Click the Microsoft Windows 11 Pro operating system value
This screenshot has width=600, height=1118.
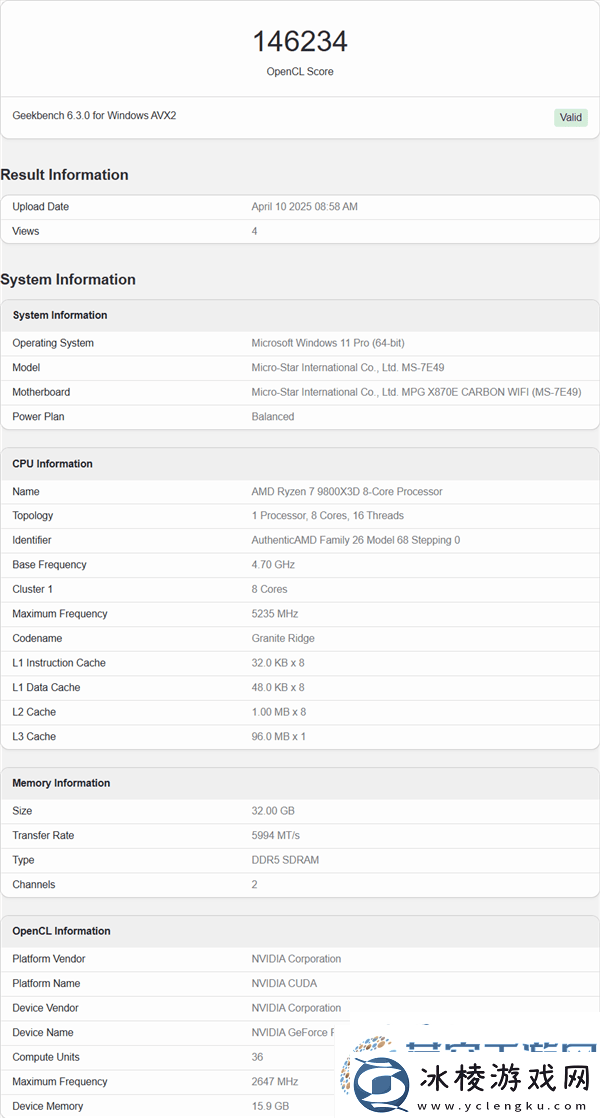tap(327, 343)
